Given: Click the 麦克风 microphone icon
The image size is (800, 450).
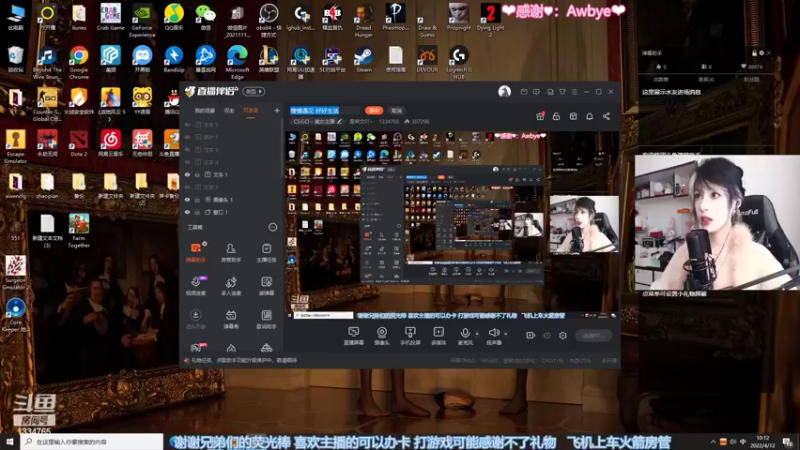Looking at the screenshot, I should click(465, 333).
